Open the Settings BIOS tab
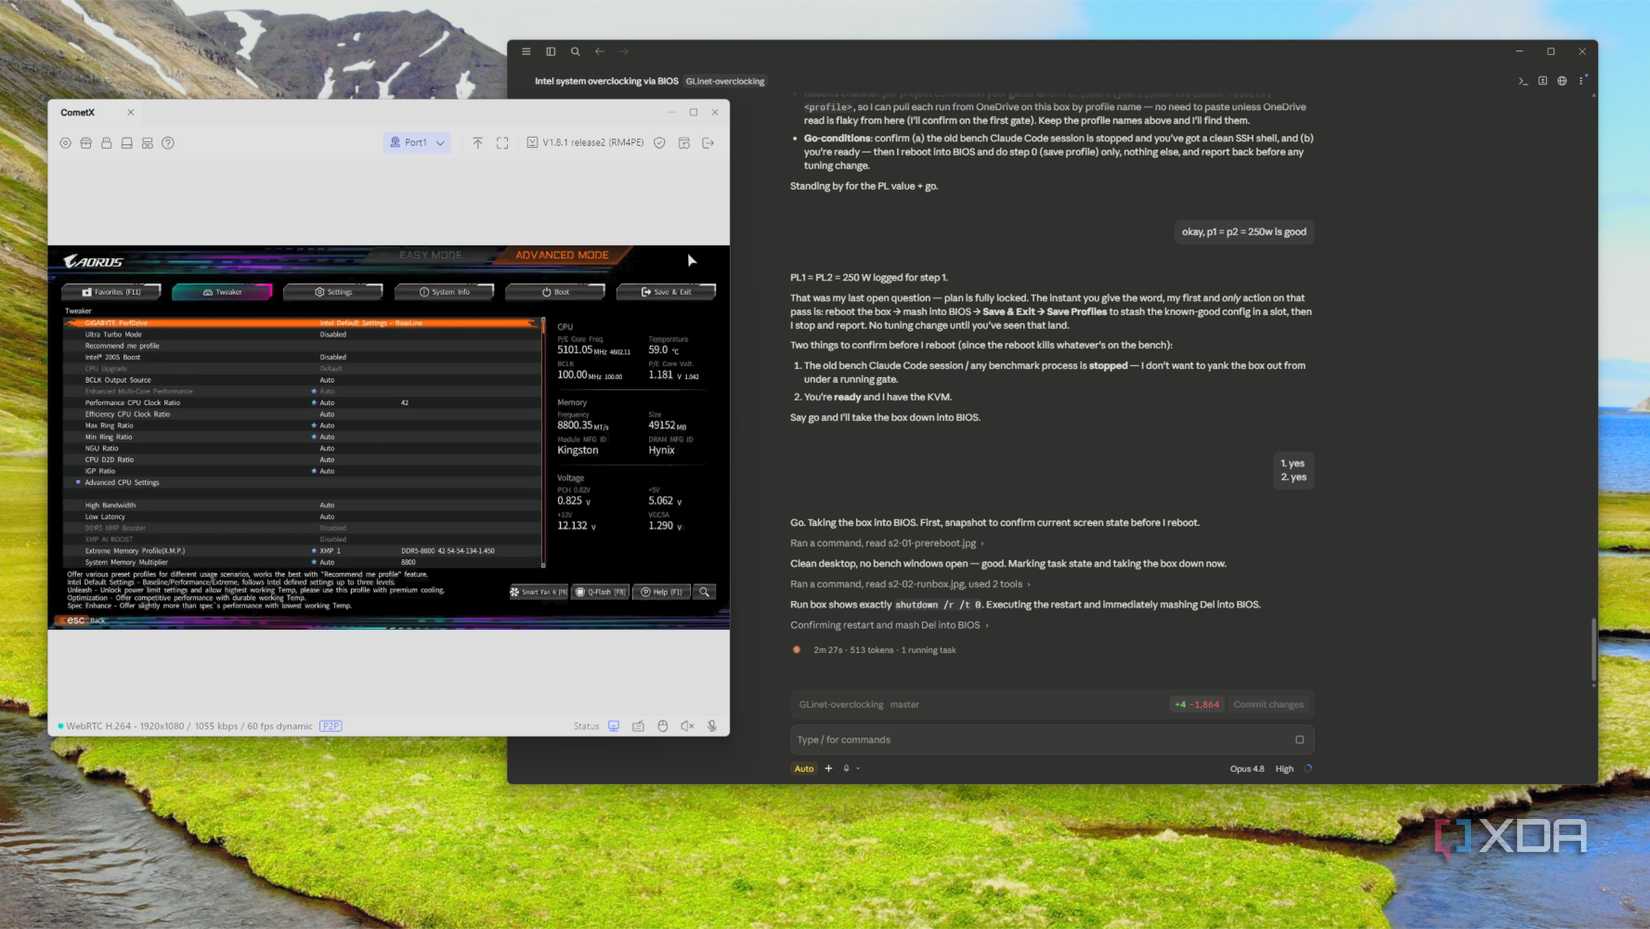Image resolution: width=1650 pixels, height=929 pixels. click(333, 292)
